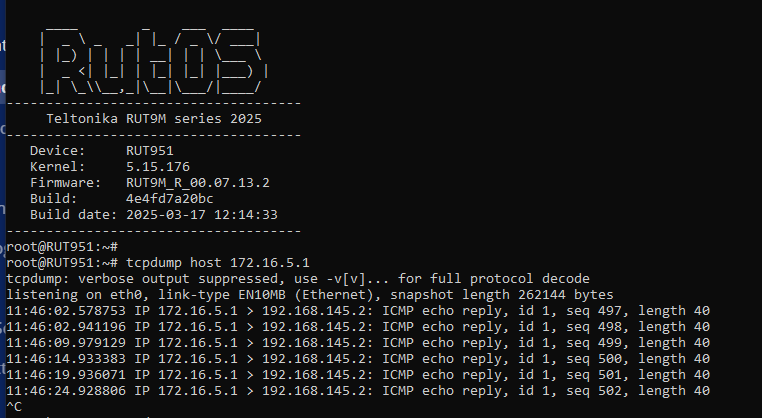This screenshot has width=762, height=418.
Task: Click the empty root@RUT951 prompt line
Action: click(x=62, y=247)
